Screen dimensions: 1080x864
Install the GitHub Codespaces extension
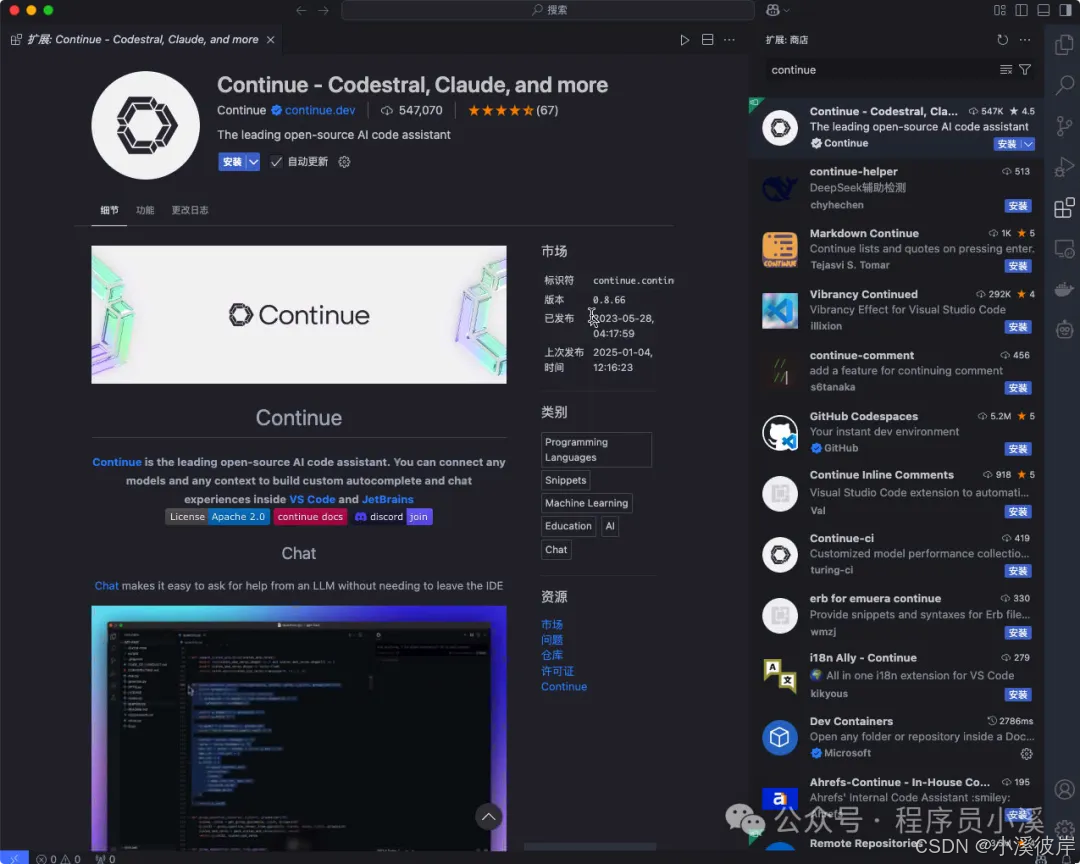[x=1018, y=449]
